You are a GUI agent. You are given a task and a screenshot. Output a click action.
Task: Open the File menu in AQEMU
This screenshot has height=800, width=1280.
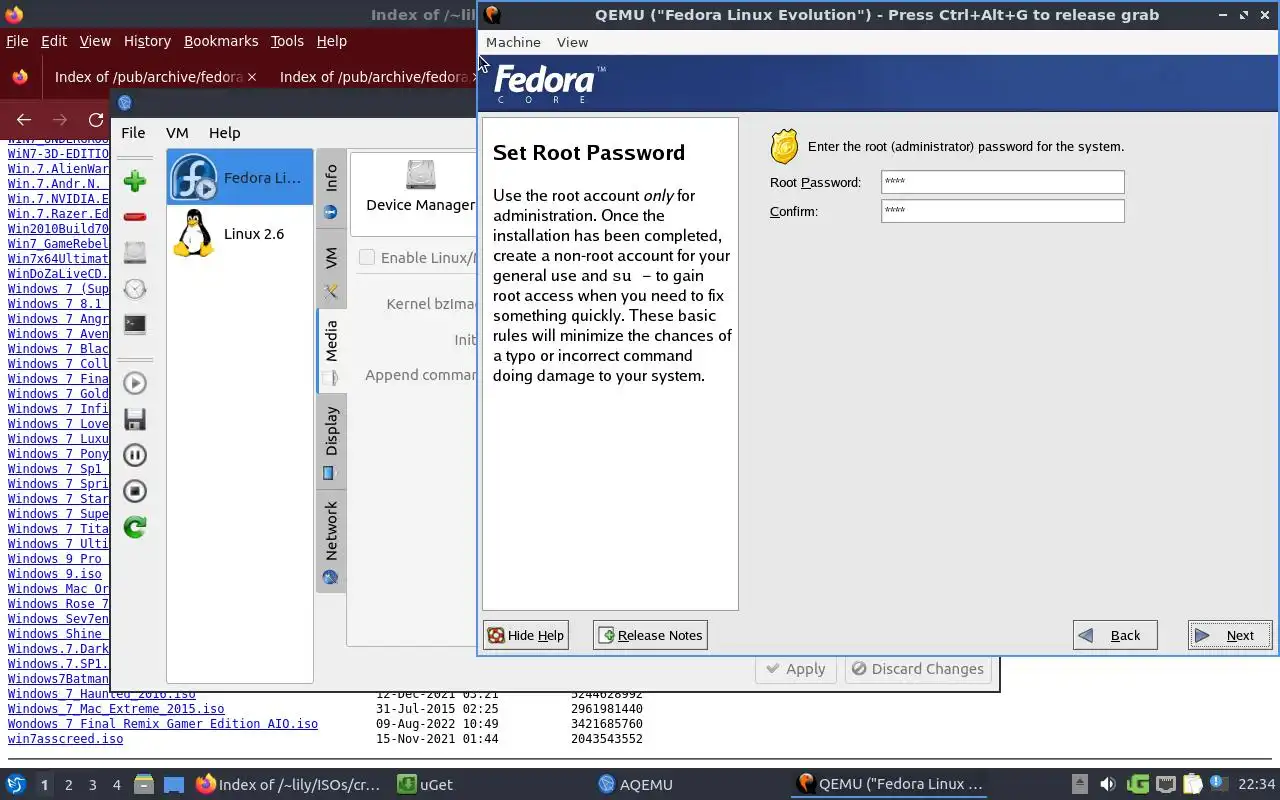[x=133, y=132]
